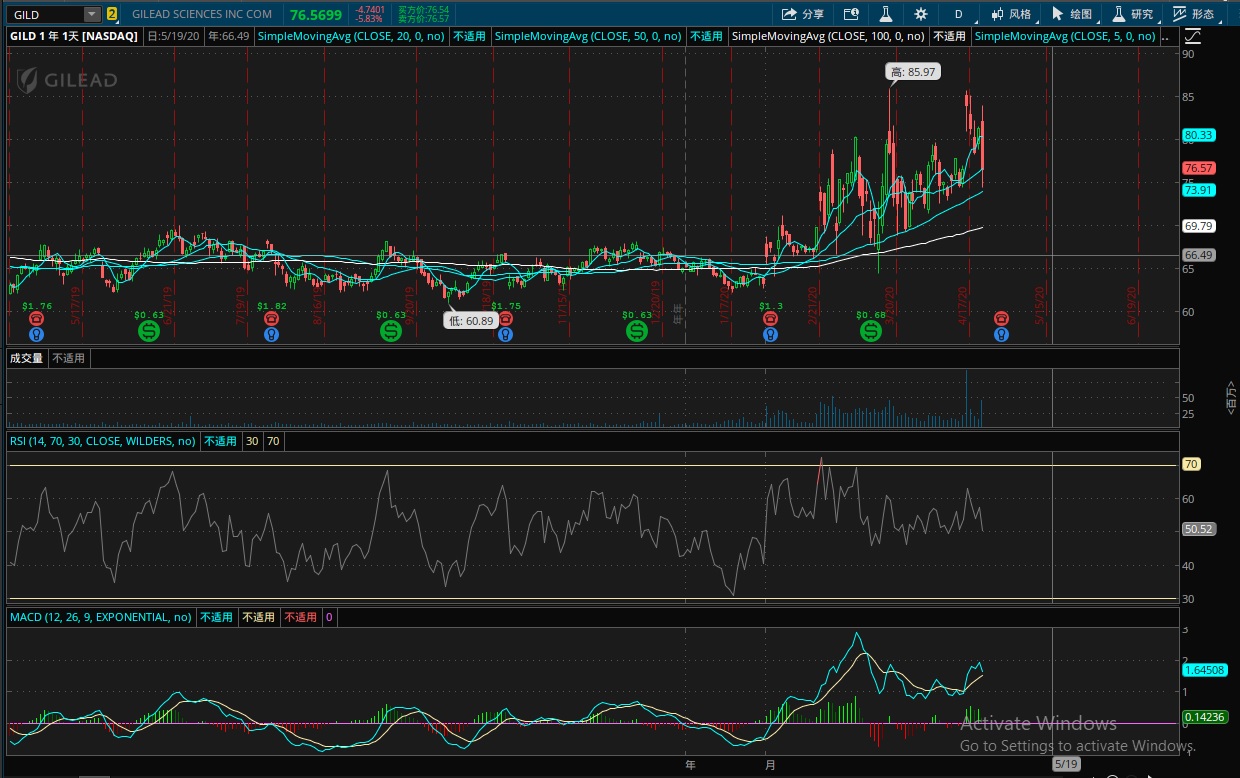The image size is (1240, 778).
Task: Click the $0.63 dividend icon near 12/20/19
Action: pos(637,329)
